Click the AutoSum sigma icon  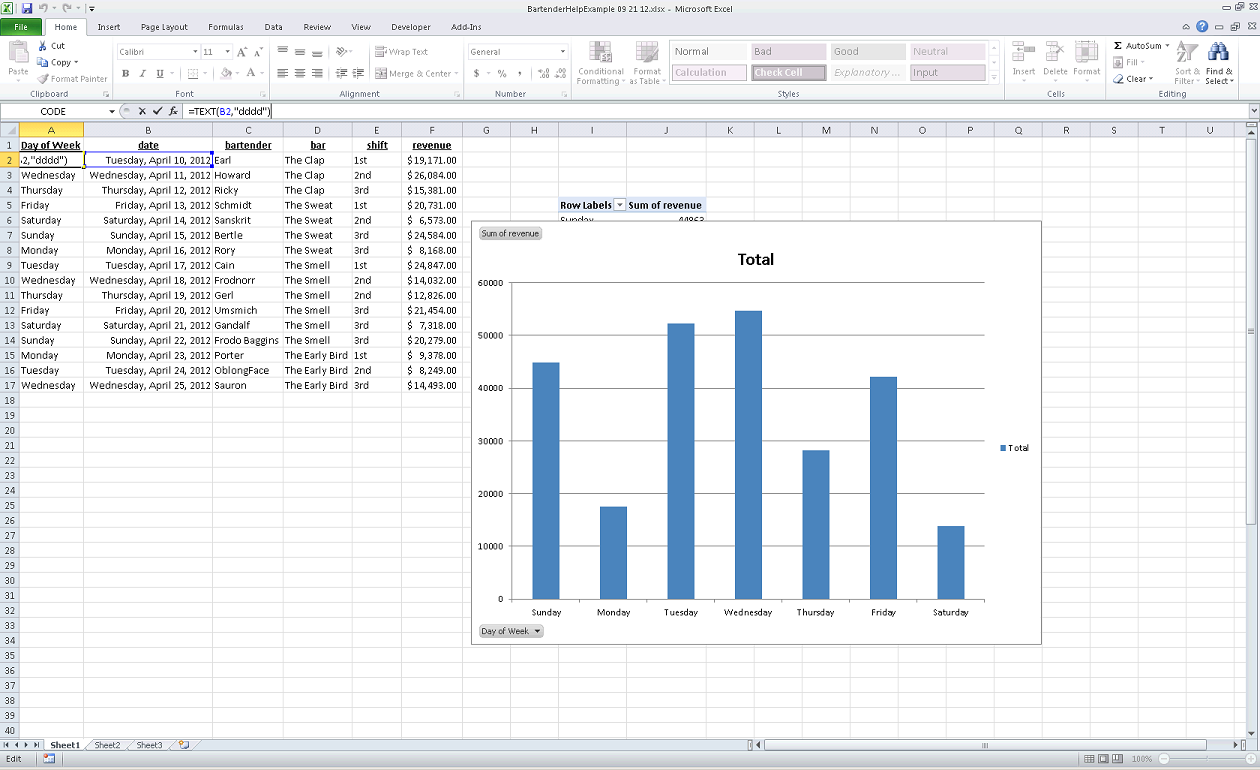tap(1118, 46)
